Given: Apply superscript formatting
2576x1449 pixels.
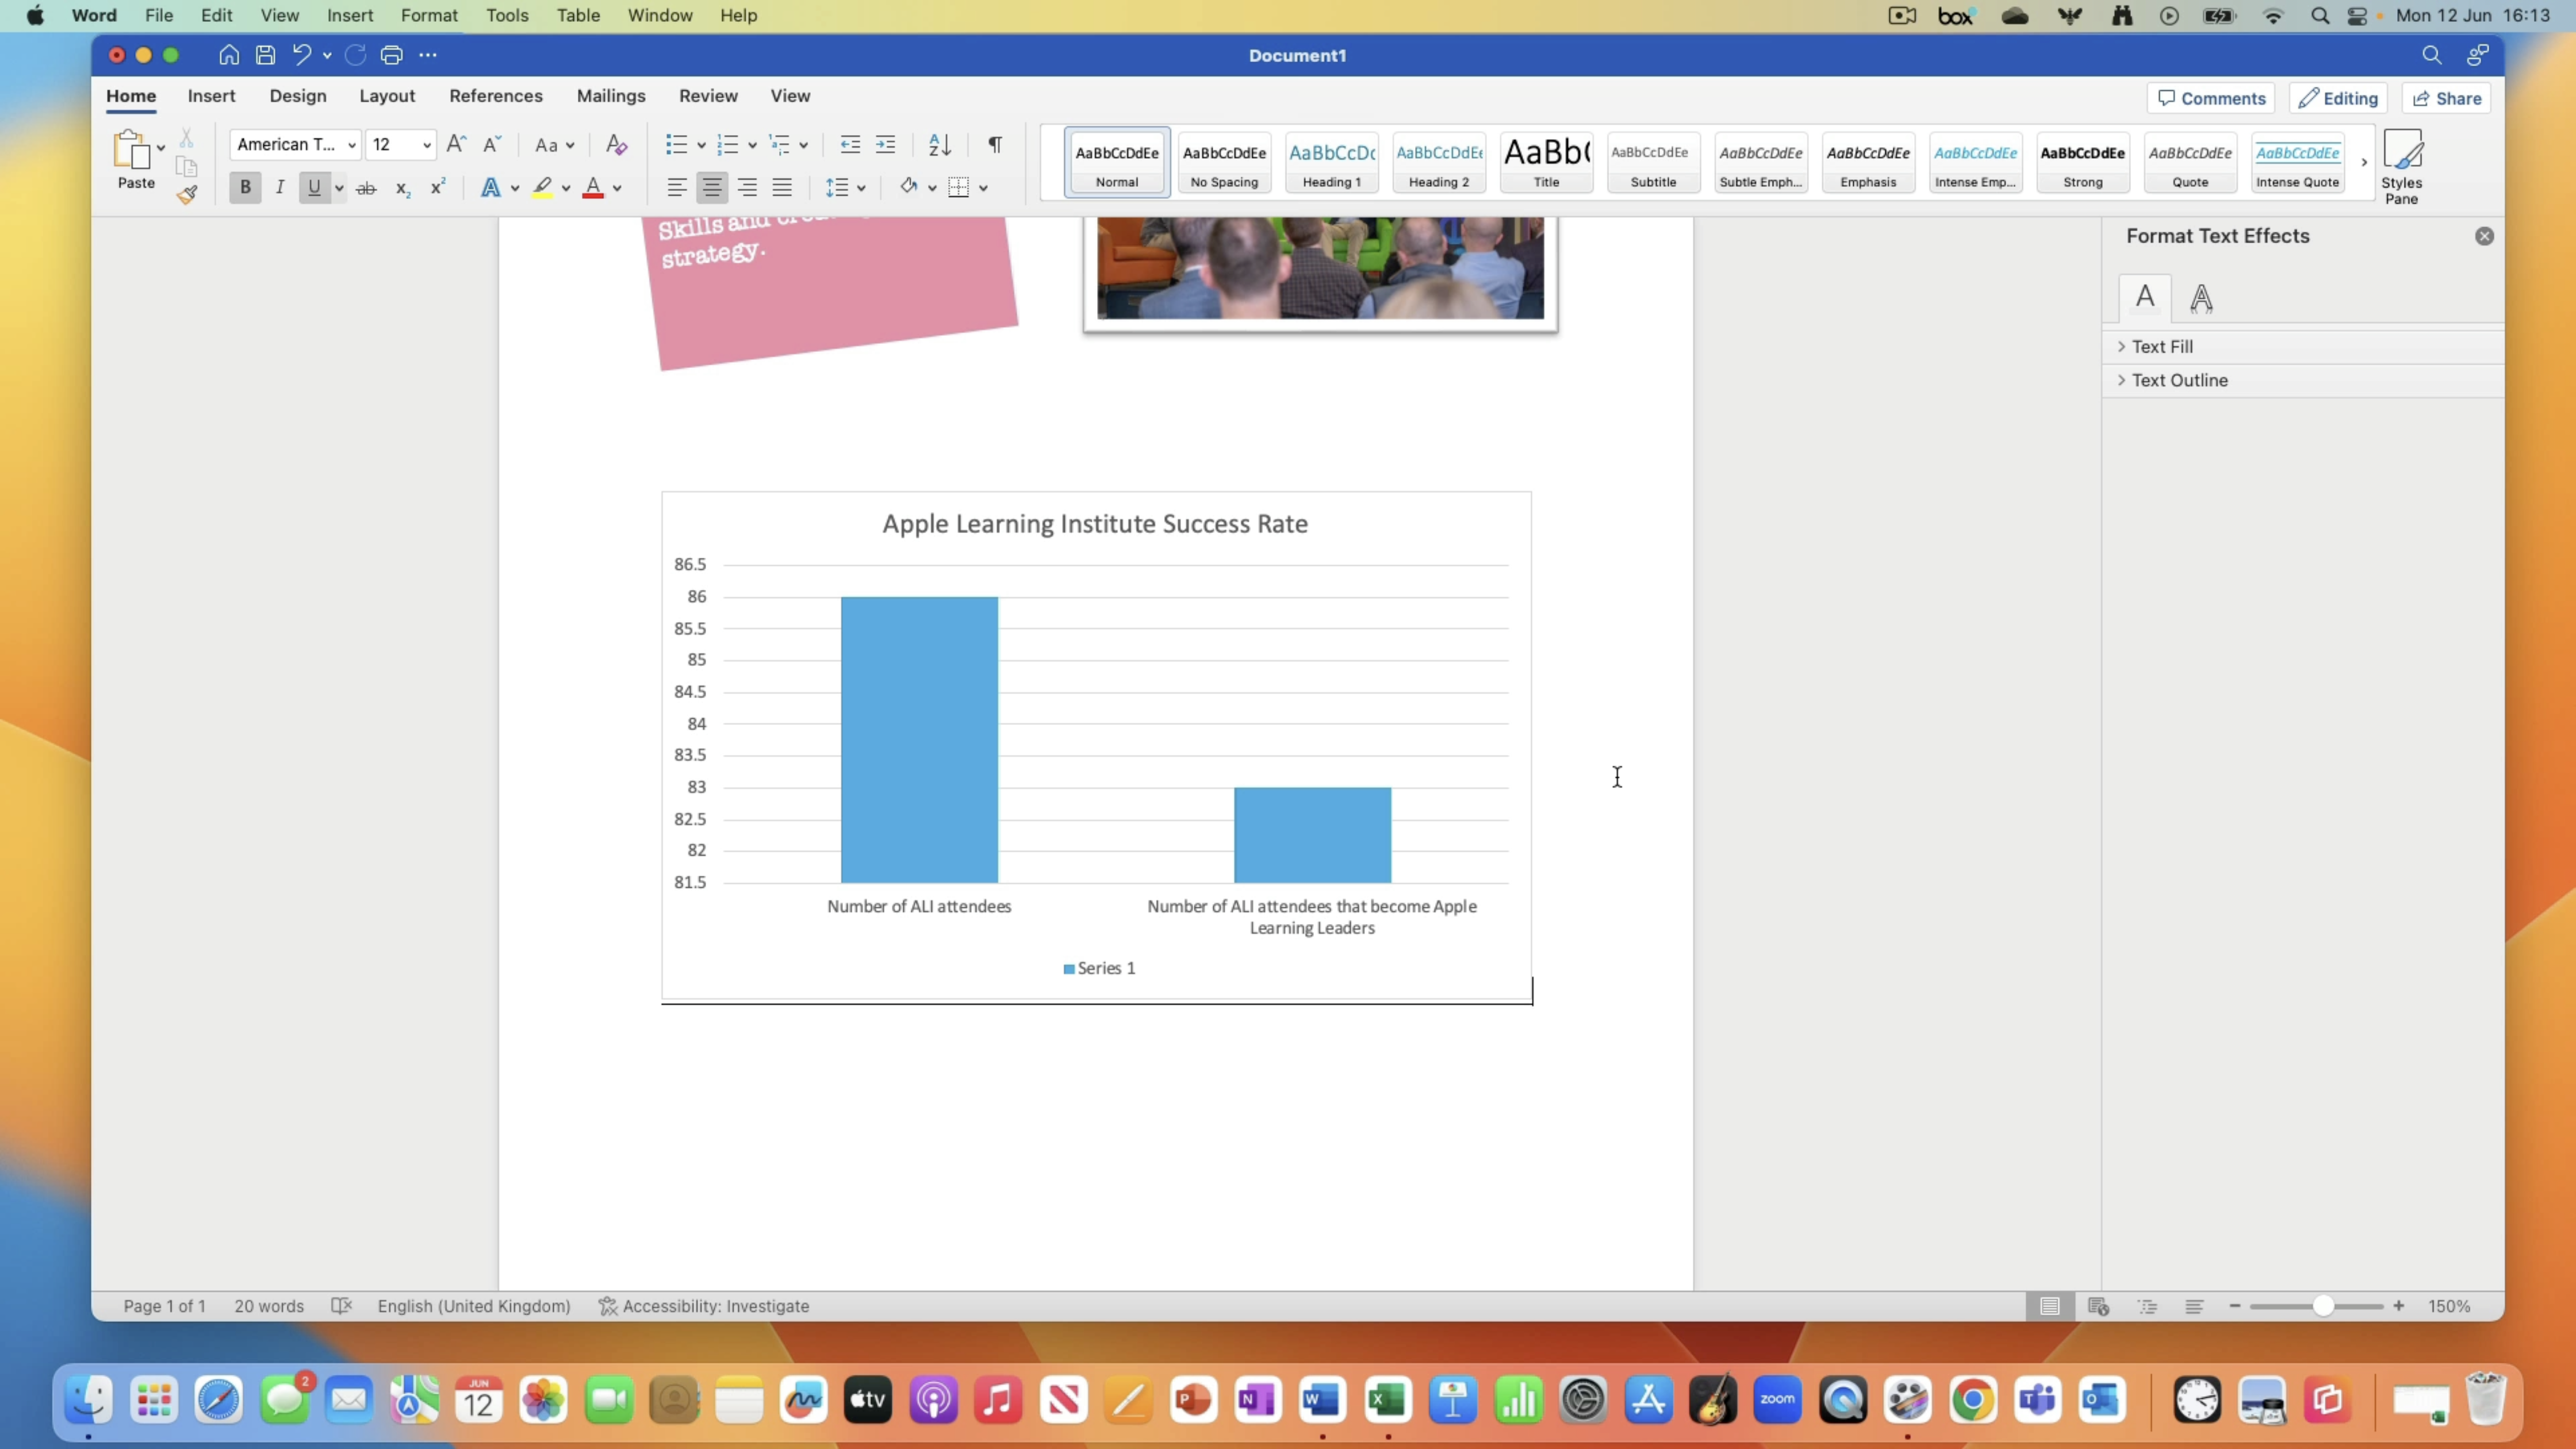Looking at the screenshot, I should (438, 187).
